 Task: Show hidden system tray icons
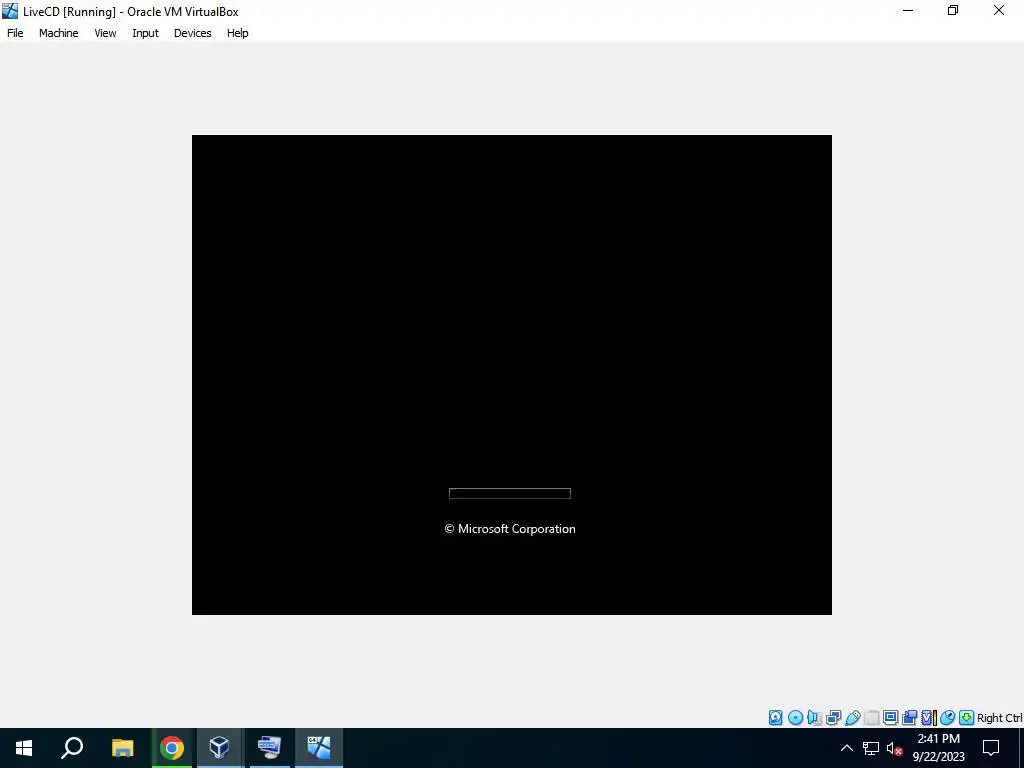click(846, 748)
